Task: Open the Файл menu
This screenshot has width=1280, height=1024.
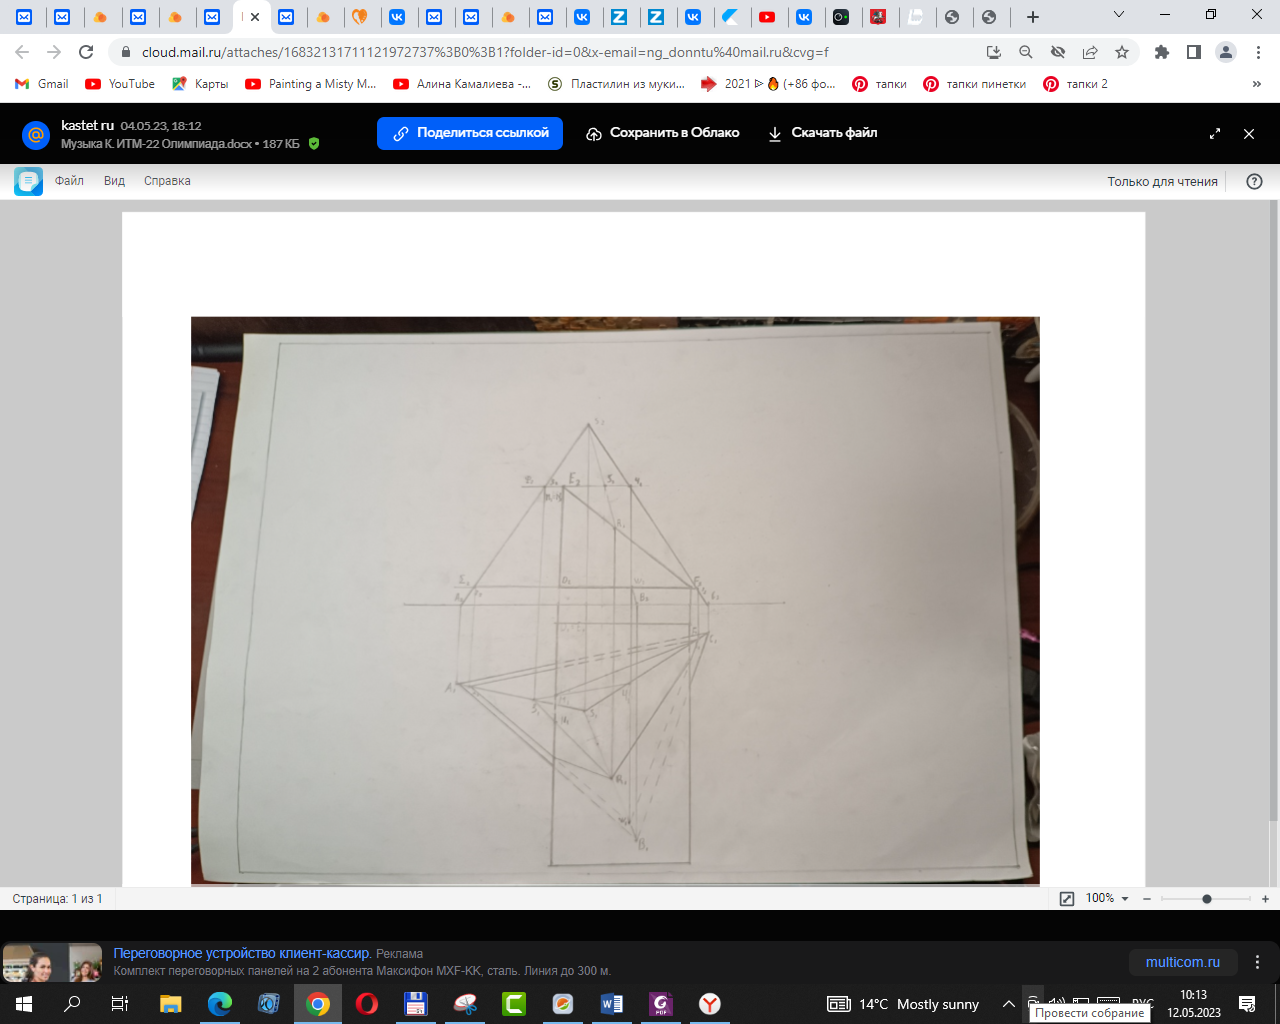Action: pyautogui.click(x=69, y=181)
